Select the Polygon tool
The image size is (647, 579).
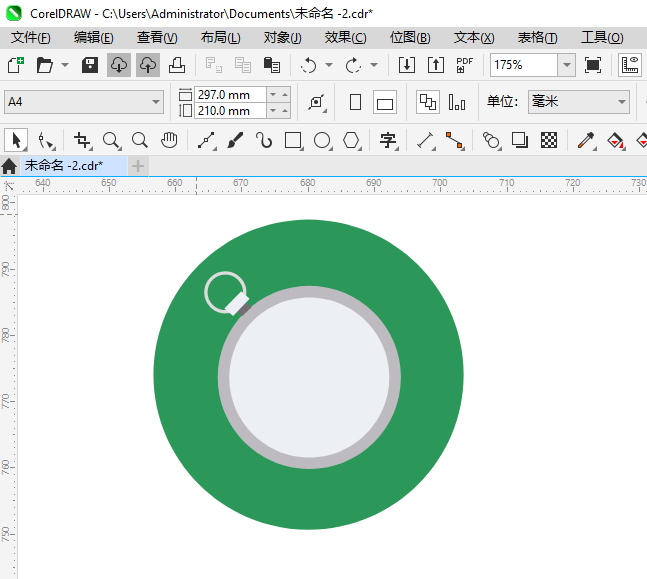(x=351, y=140)
